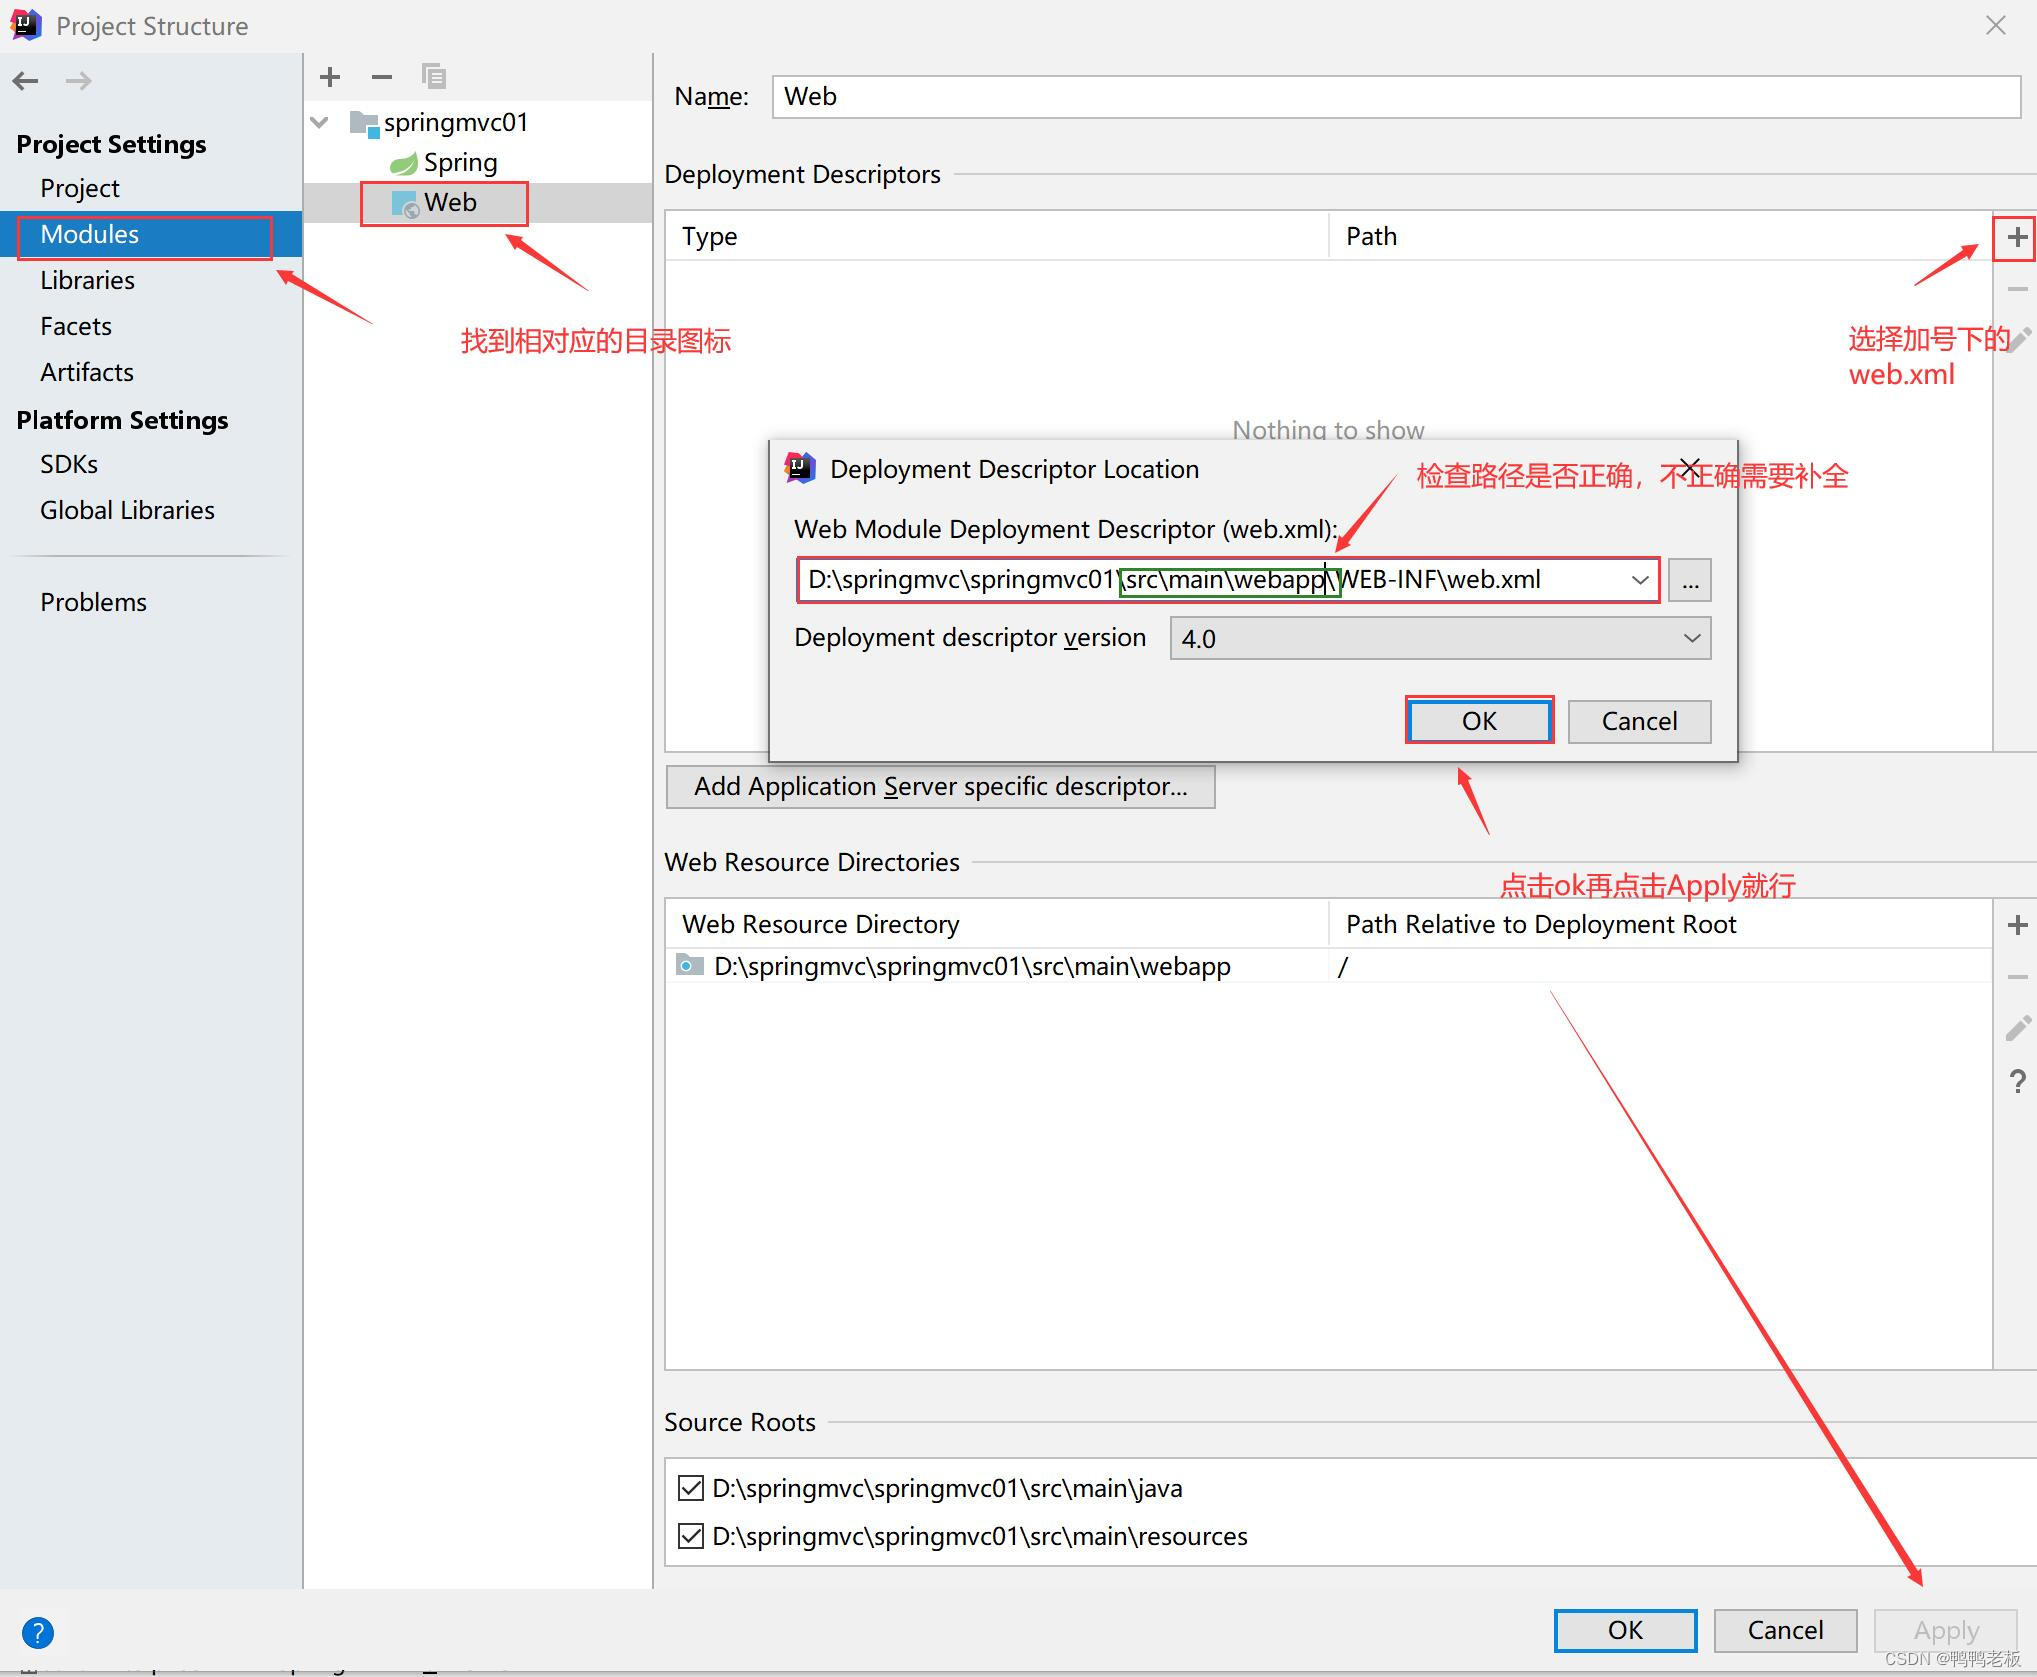This screenshot has width=2037, height=1677.
Task: Collapse the springmvc01 module tree node
Action: tap(320, 123)
